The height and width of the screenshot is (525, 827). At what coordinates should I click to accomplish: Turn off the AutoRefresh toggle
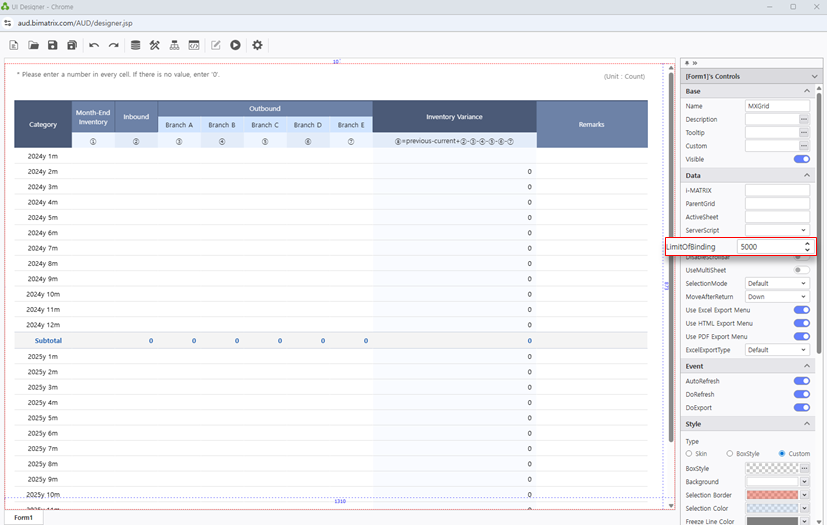pyautogui.click(x=801, y=381)
